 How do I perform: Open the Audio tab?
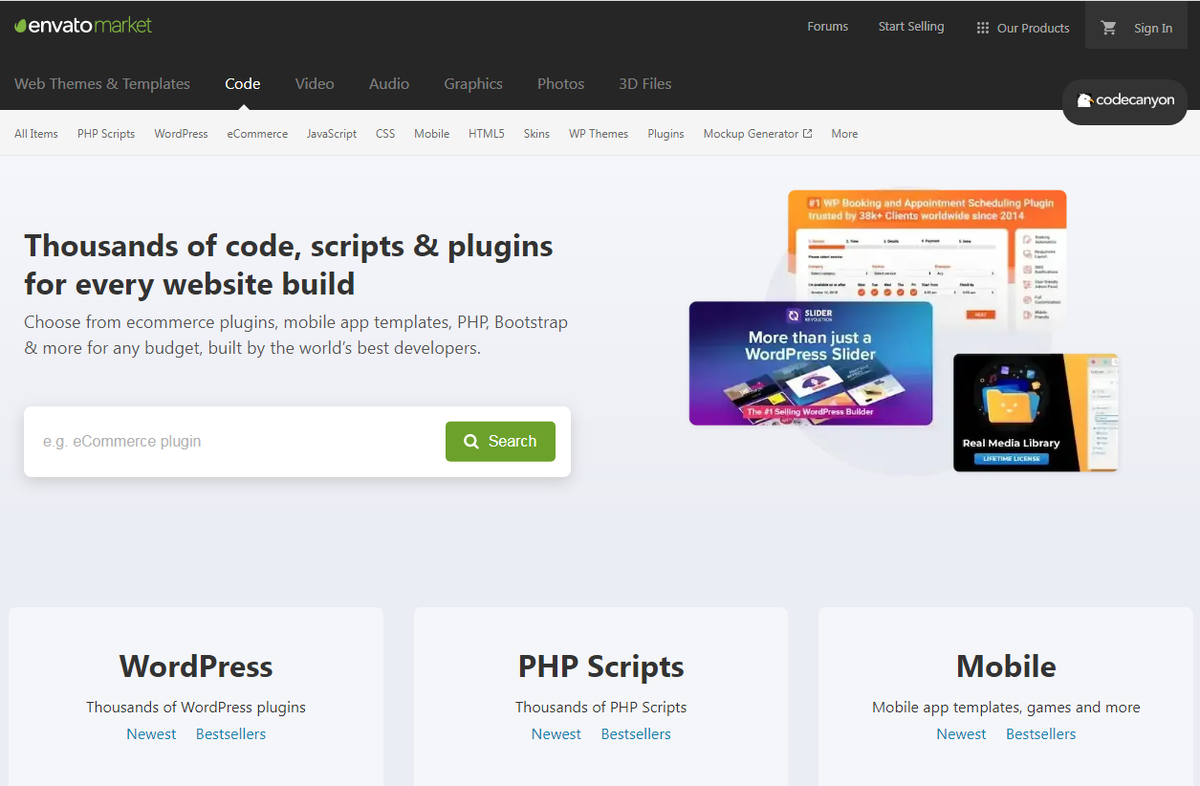click(x=389, y=84)
